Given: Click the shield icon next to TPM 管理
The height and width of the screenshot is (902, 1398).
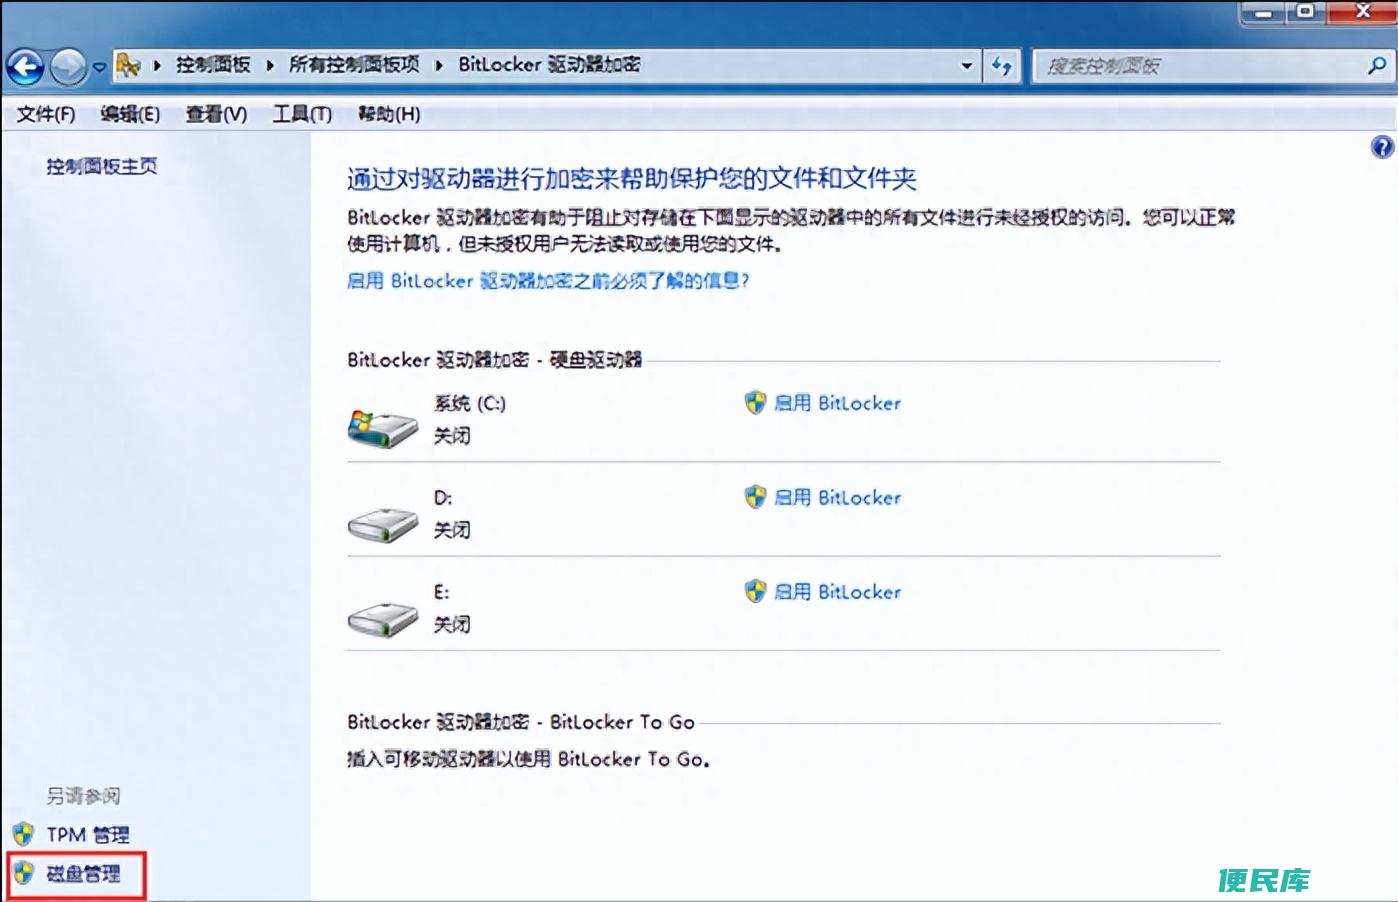Looking at the screenshot, I should point(23,834).
